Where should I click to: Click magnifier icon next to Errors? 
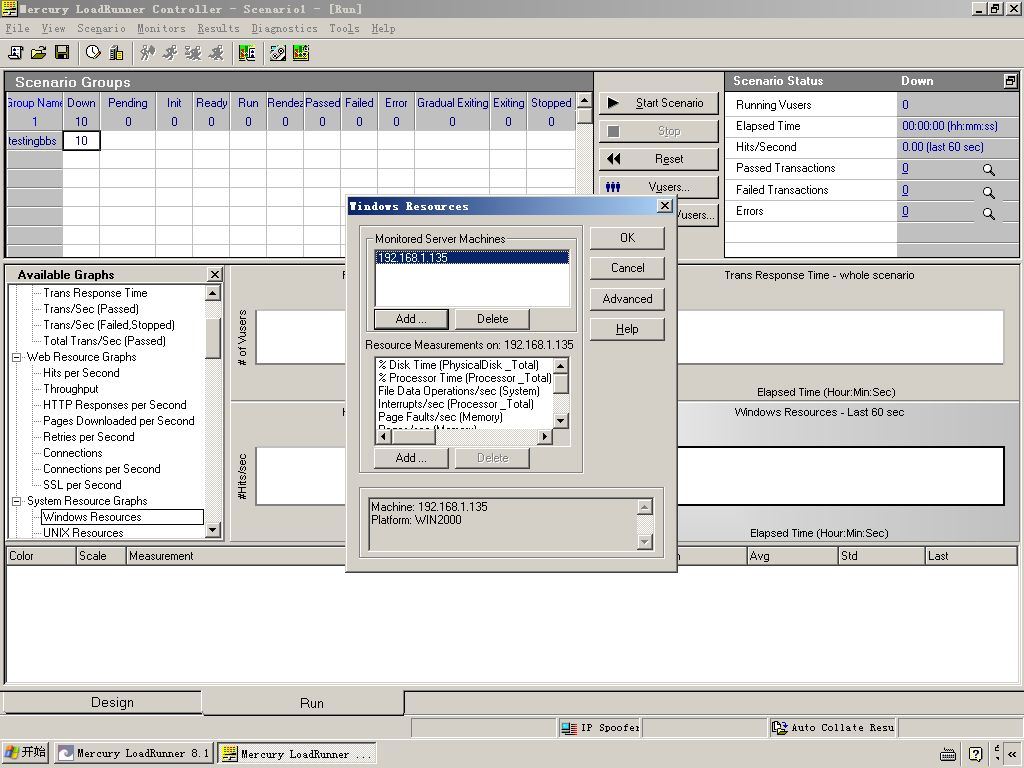[989, 214]
